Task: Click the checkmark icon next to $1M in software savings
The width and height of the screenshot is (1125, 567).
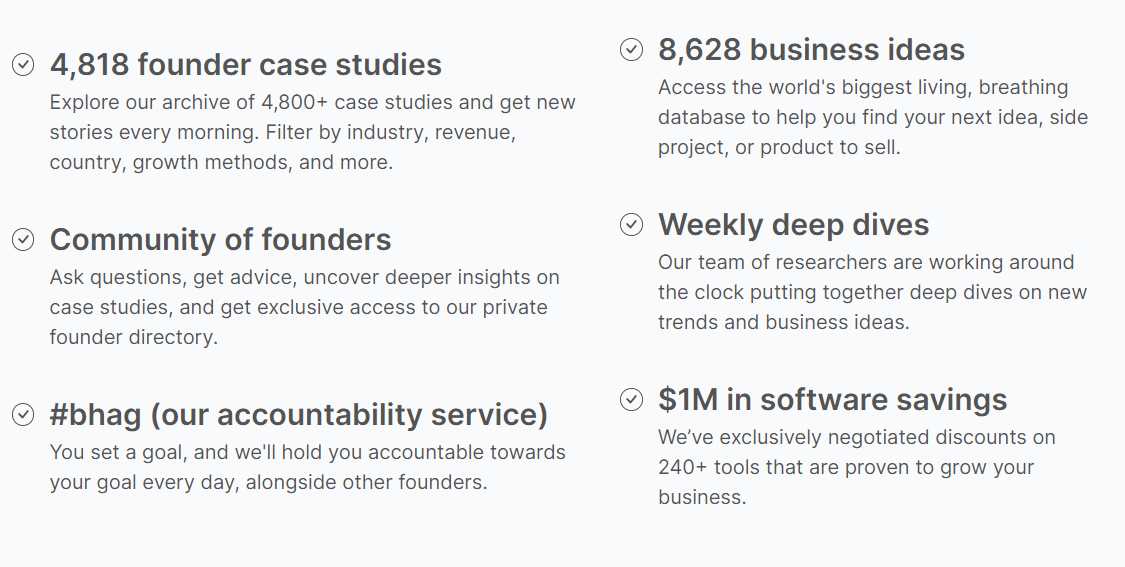Action: click(631, 400)
